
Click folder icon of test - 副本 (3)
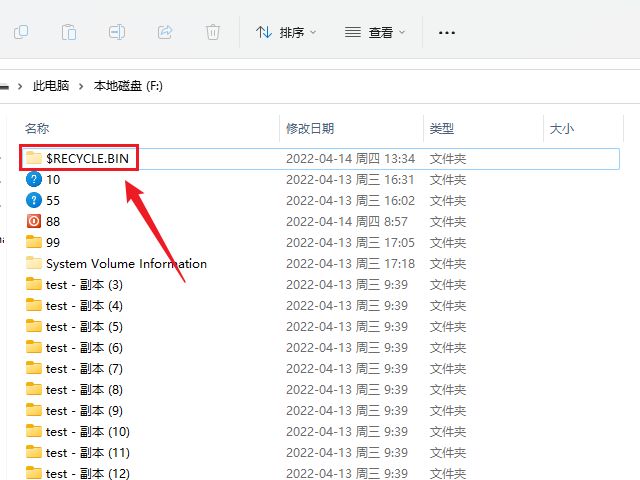[x=34, y=284]
